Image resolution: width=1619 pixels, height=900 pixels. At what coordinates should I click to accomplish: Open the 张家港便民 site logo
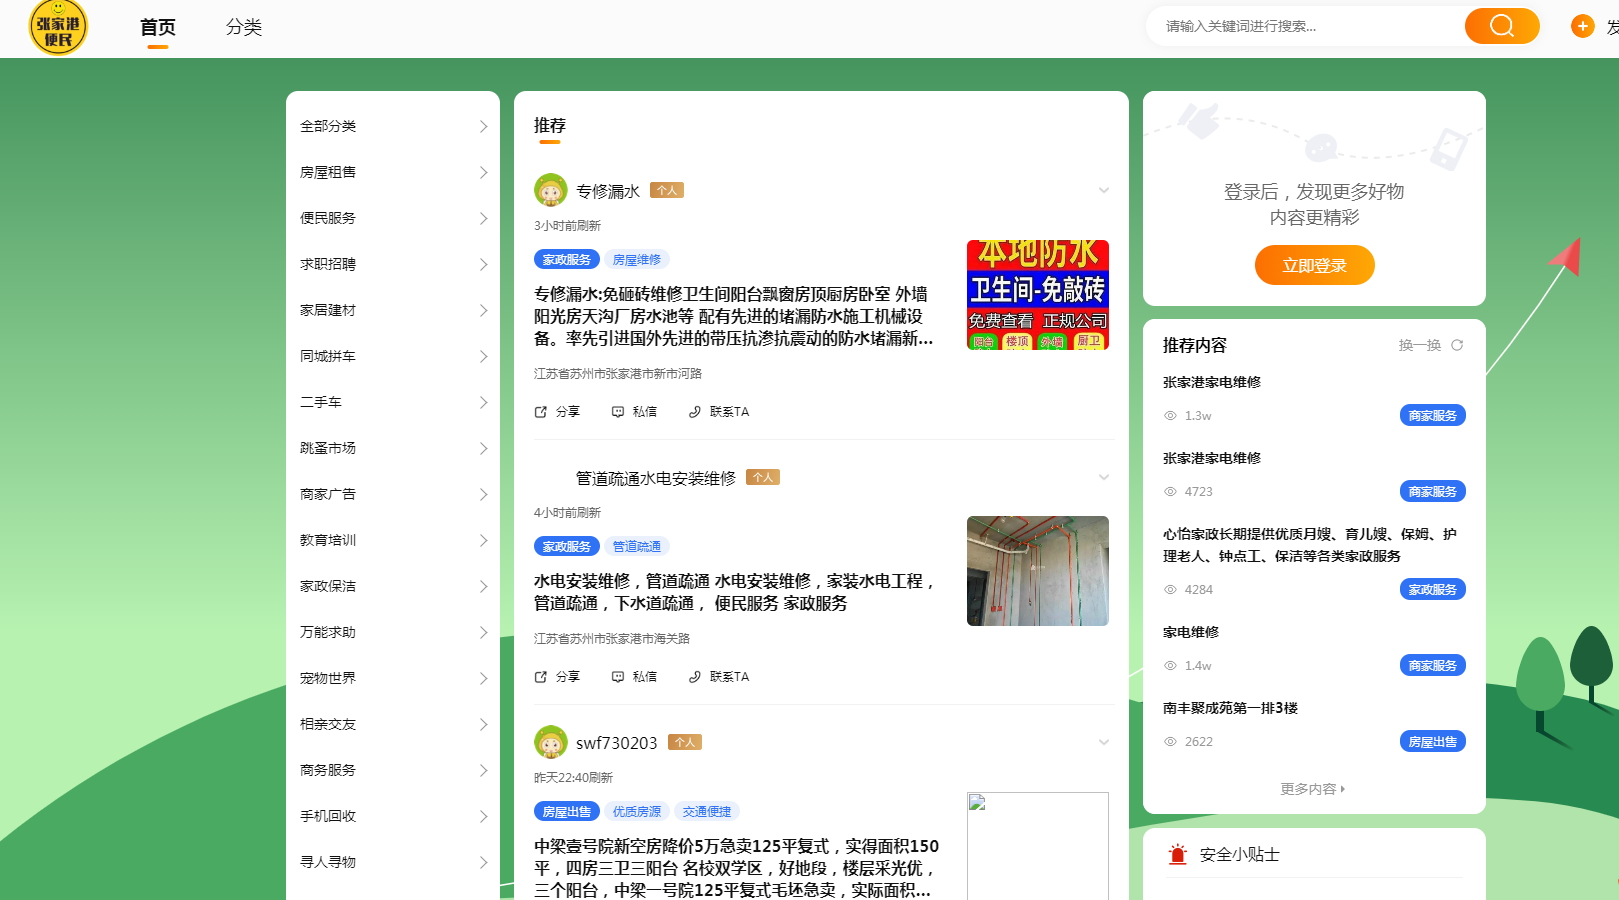pos(58,27)
